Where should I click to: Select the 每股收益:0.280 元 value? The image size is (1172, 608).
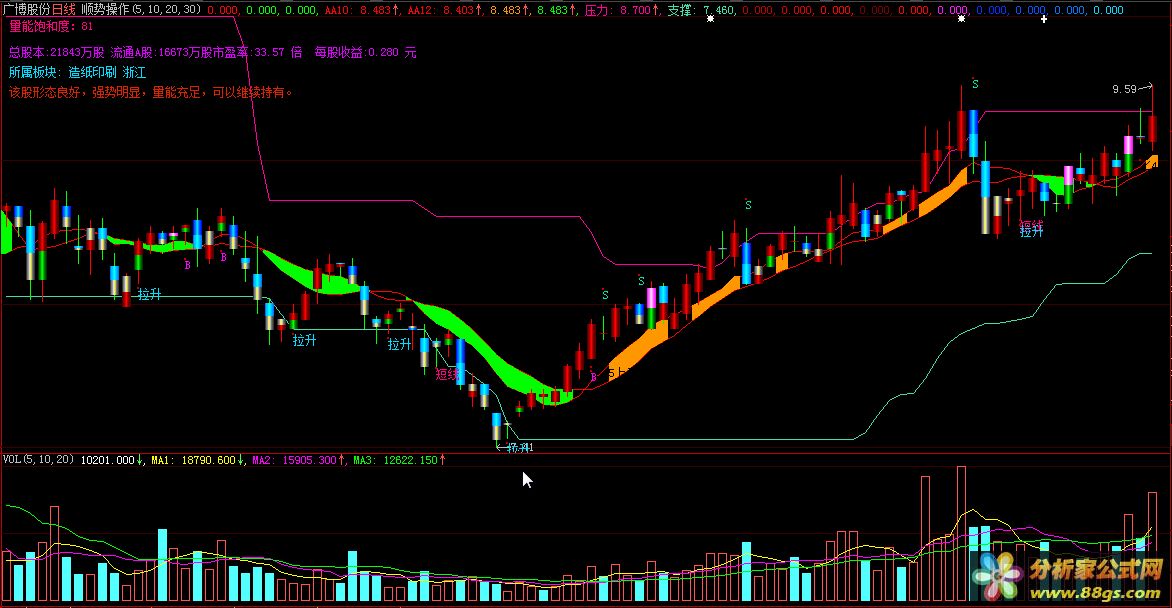click(366, 52)
